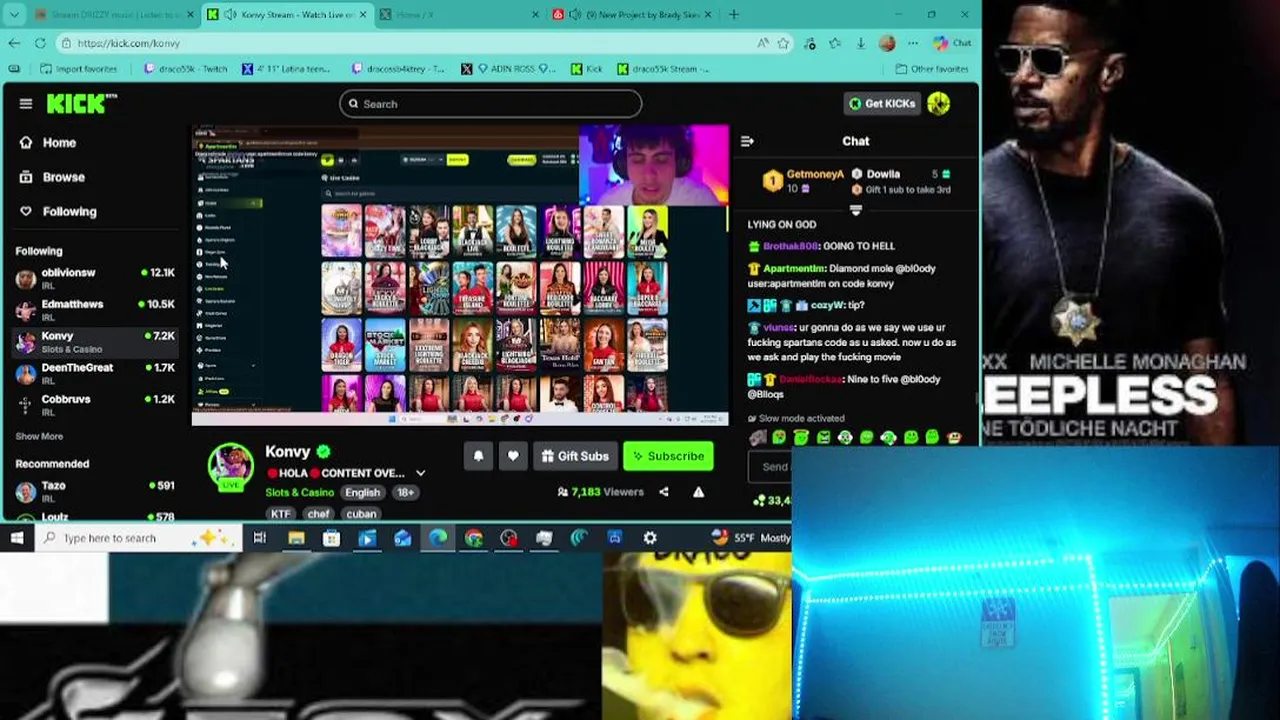Click the Windows Start button

point(17,538)
